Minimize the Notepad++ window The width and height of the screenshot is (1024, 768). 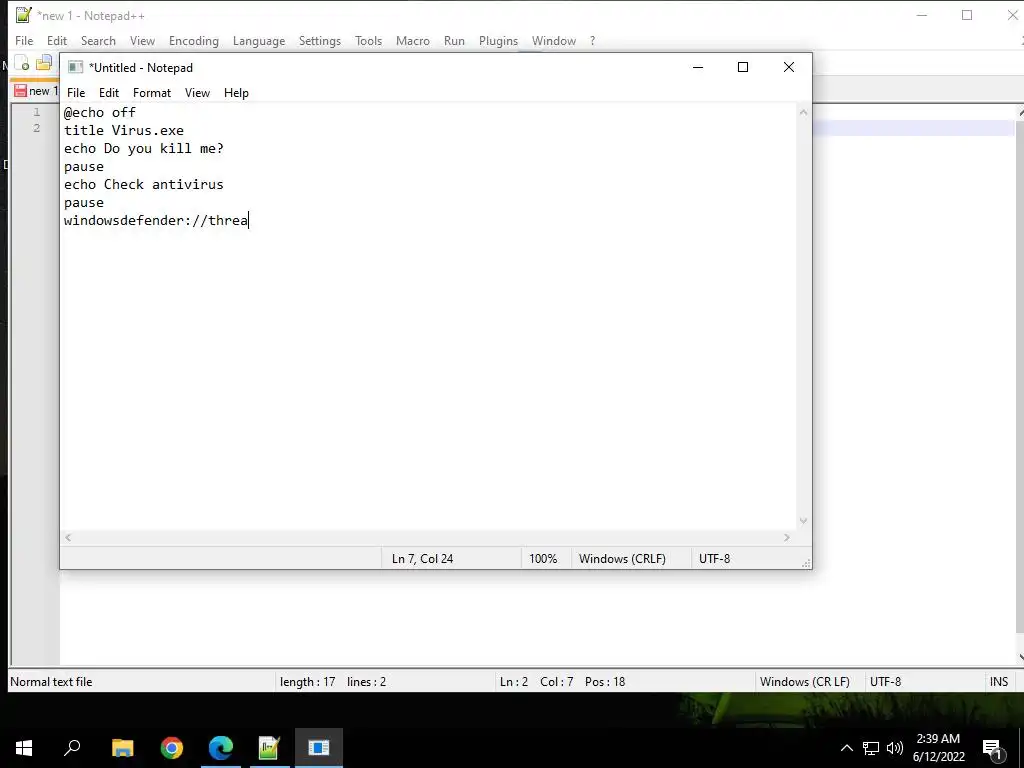coord(922,15)
